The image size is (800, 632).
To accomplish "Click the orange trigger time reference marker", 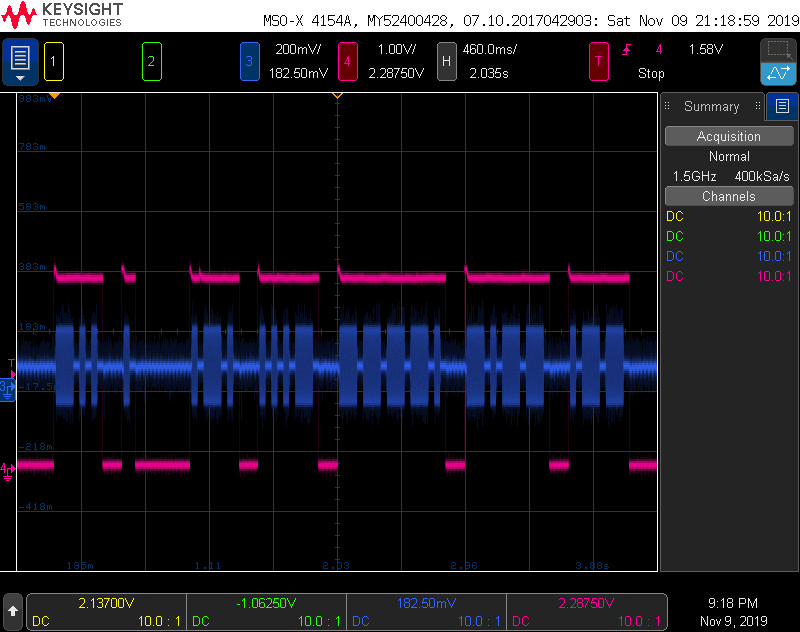I will click(337, 95).
